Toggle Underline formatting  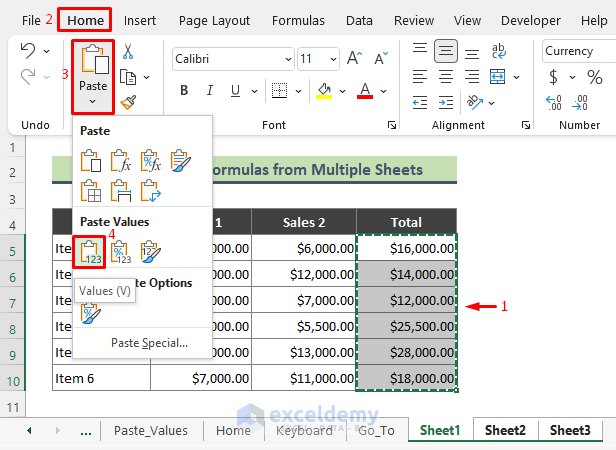[235, 91]
